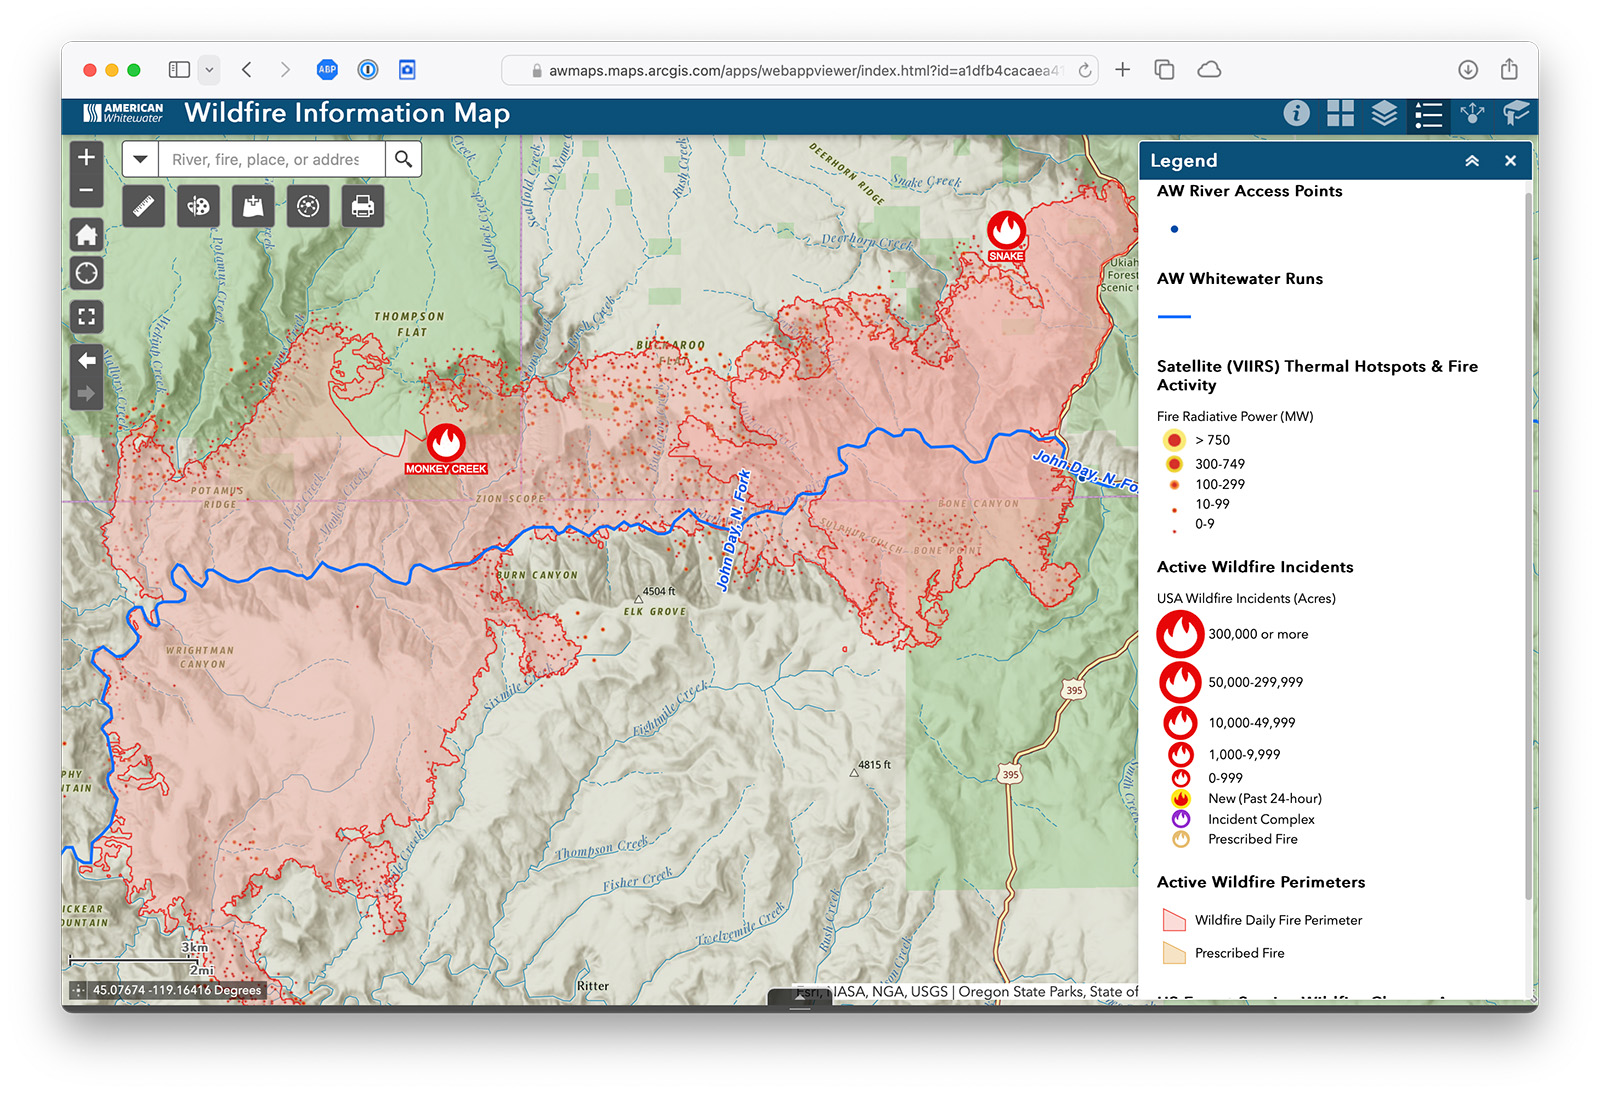The height and width of the screenshot is (1094, 1600).
Task: Click in the River, fire, place search field
Action: click(270, 158)
